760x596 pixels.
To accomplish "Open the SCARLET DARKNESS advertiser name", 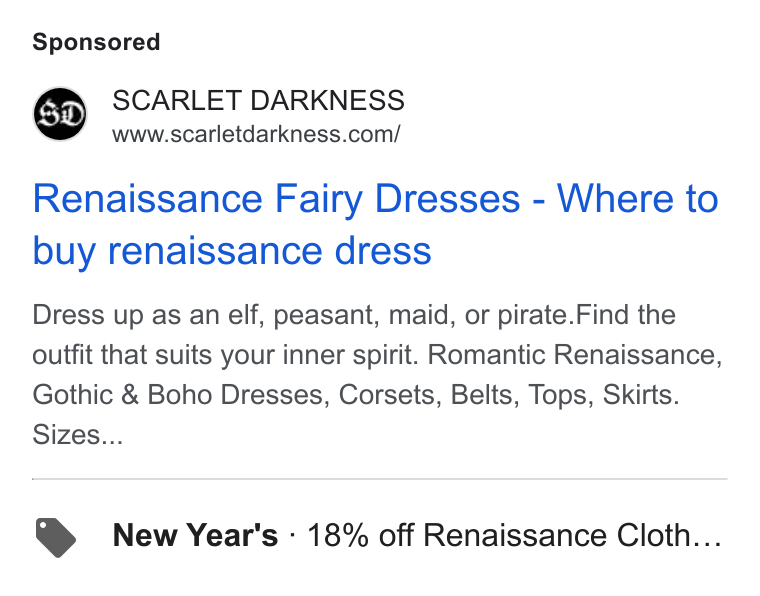I will point(258,100).
